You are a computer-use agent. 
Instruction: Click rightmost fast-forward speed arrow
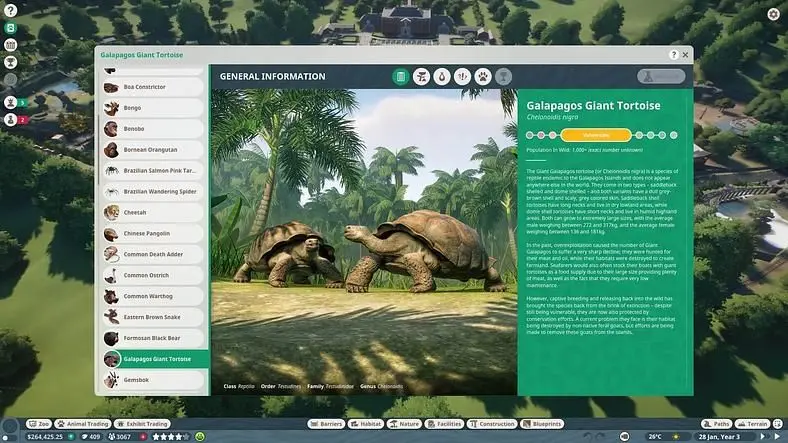point(777,437)
